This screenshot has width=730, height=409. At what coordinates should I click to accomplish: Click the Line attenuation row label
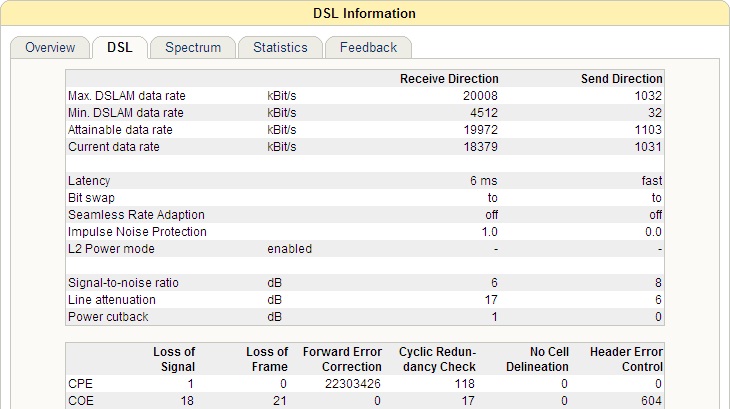112,300
